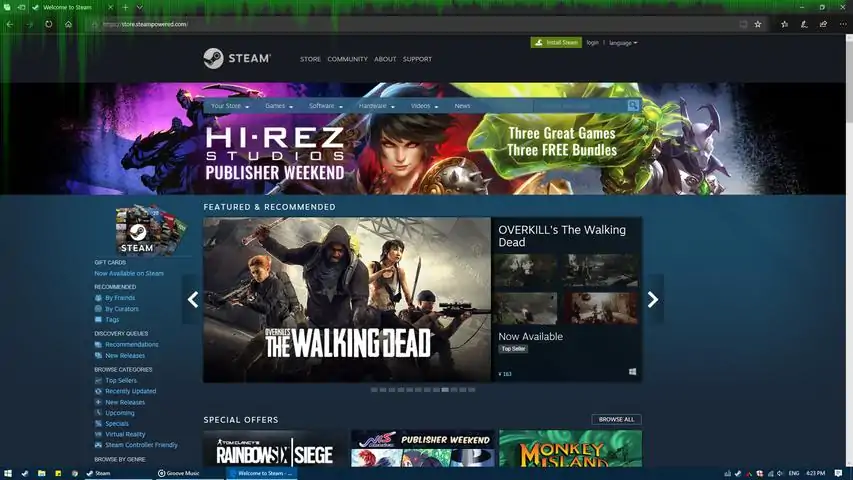Image resolution: width=853 pixels, height=480 pixels.
Task: Click the Steam Controller Friendly icon
Action: point(98,445)
